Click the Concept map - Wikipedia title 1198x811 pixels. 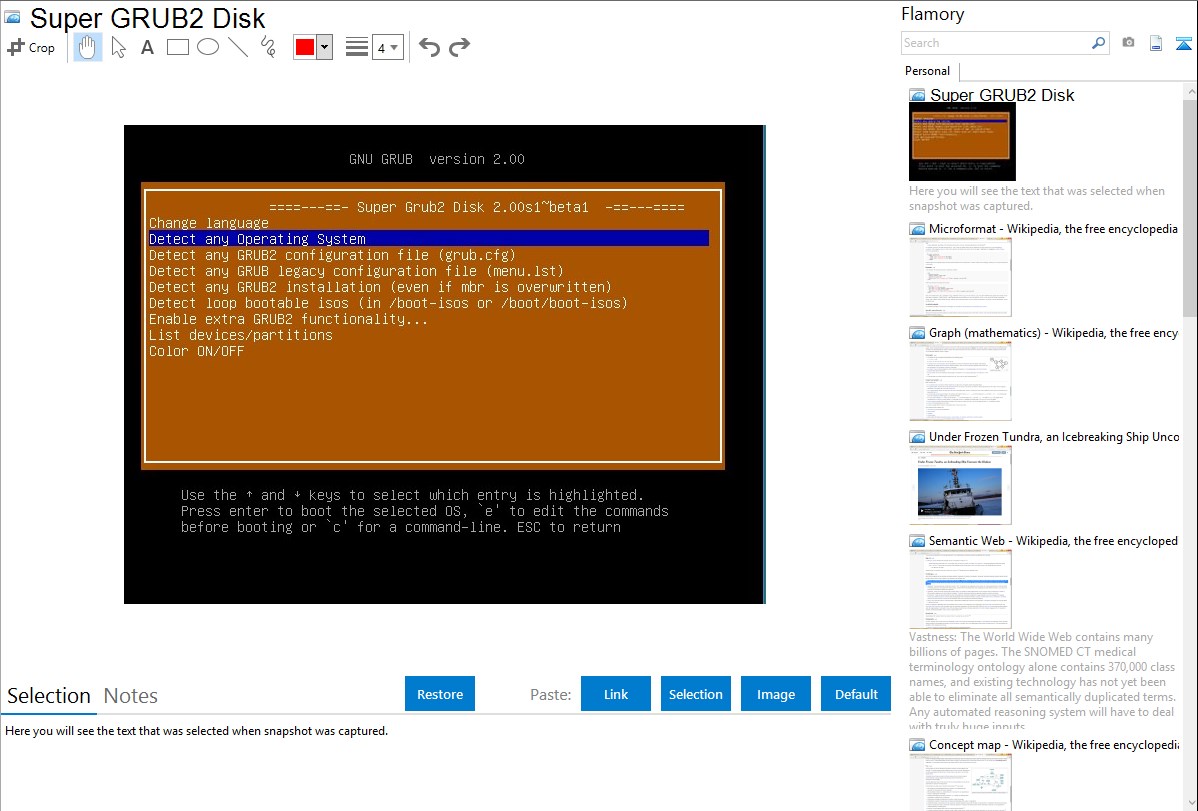pos(1053,744)
